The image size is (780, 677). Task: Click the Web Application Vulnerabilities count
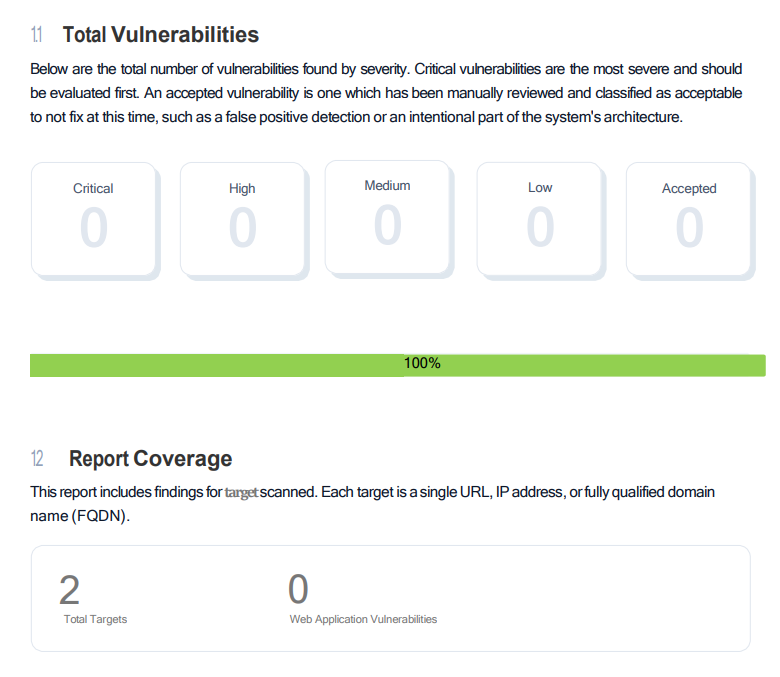(x=298, y=590)
